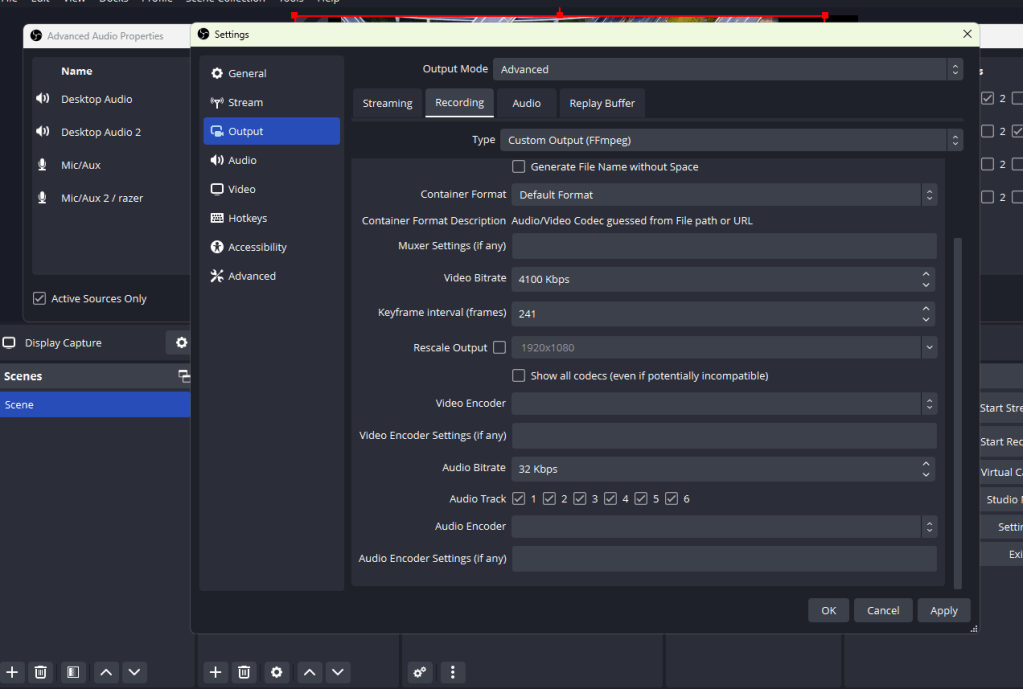The width and height of the screenshot is (1023, 689).
Task: Toggle the Rescale Output checkbox
Action: pos(500,348)
